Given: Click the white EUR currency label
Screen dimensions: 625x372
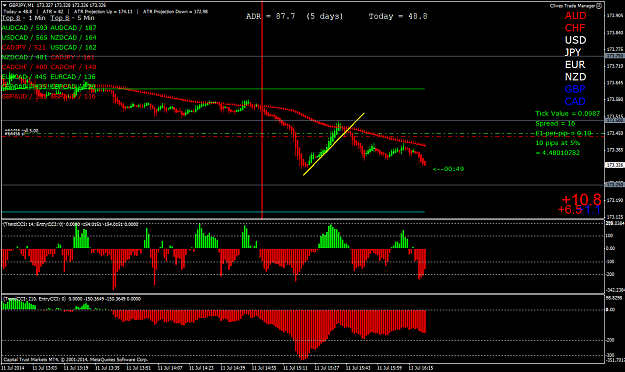Looking at the screenshot, I should pos(575,65).
